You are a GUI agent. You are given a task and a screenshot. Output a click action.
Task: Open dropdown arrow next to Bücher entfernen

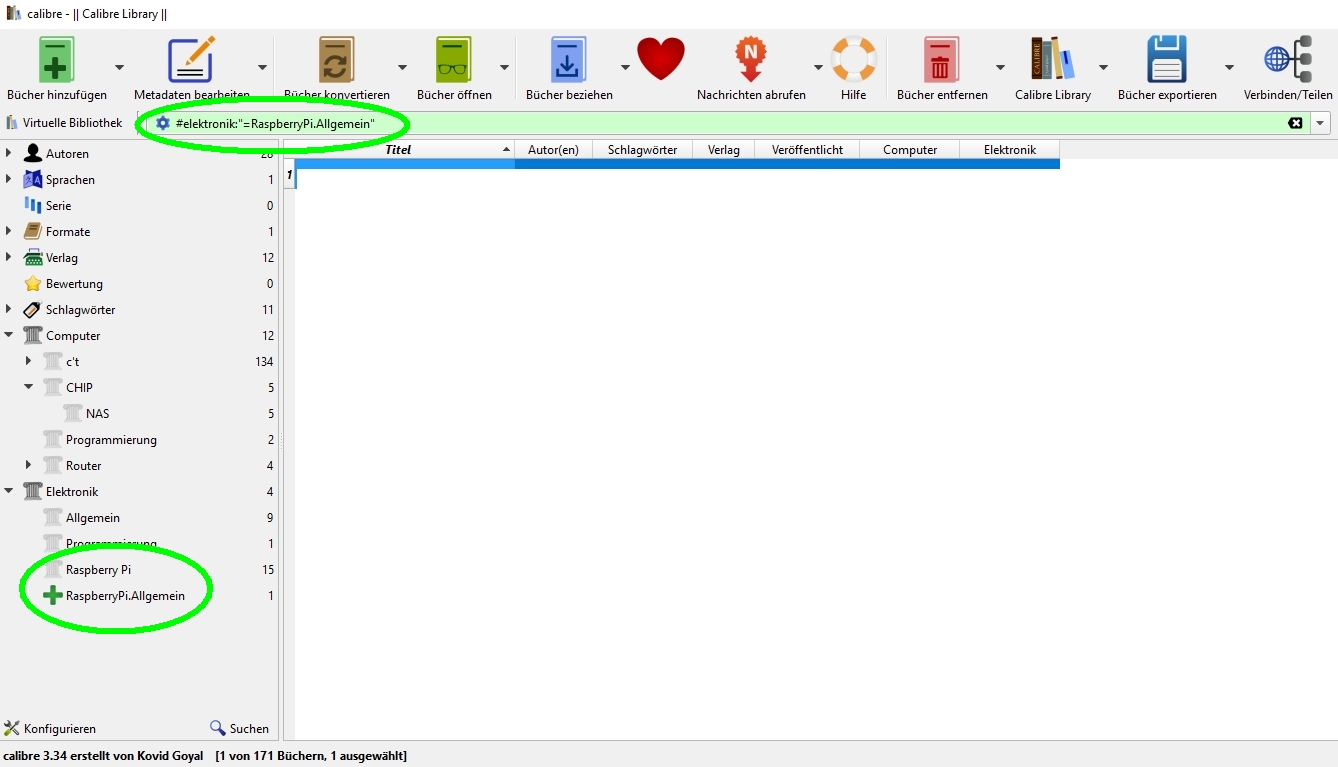[x=1000, y=67]
